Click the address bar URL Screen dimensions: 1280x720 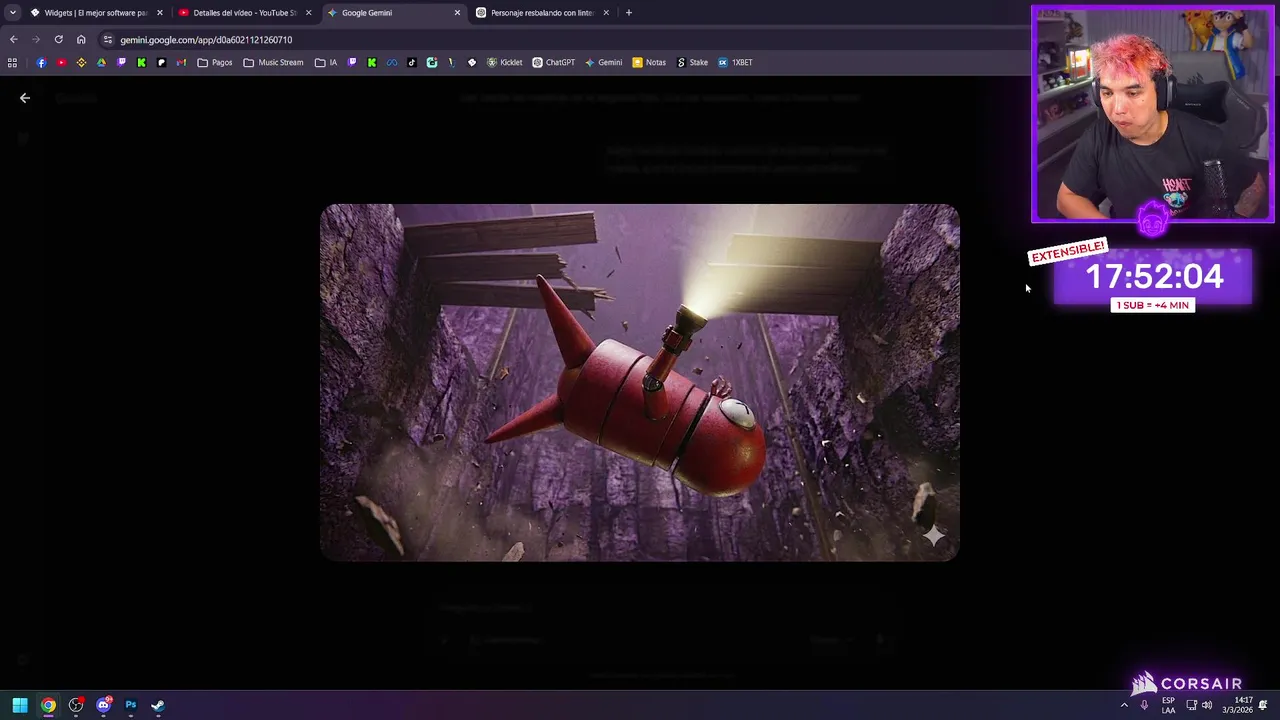[206, 40]
